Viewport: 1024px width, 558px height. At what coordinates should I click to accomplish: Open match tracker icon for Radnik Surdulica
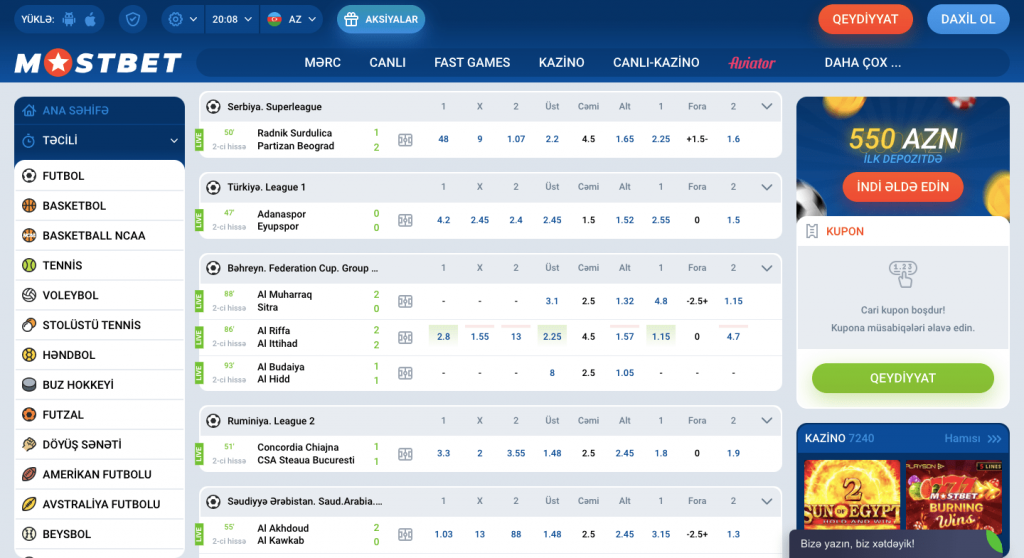[x=406, y=140]
